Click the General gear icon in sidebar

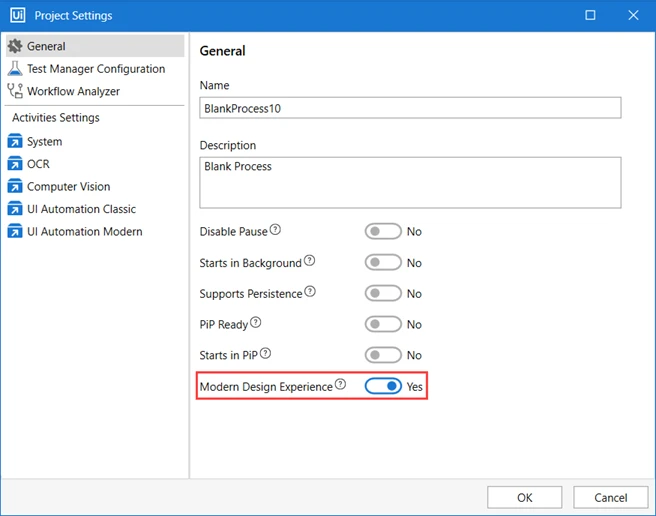pos(15,46)
